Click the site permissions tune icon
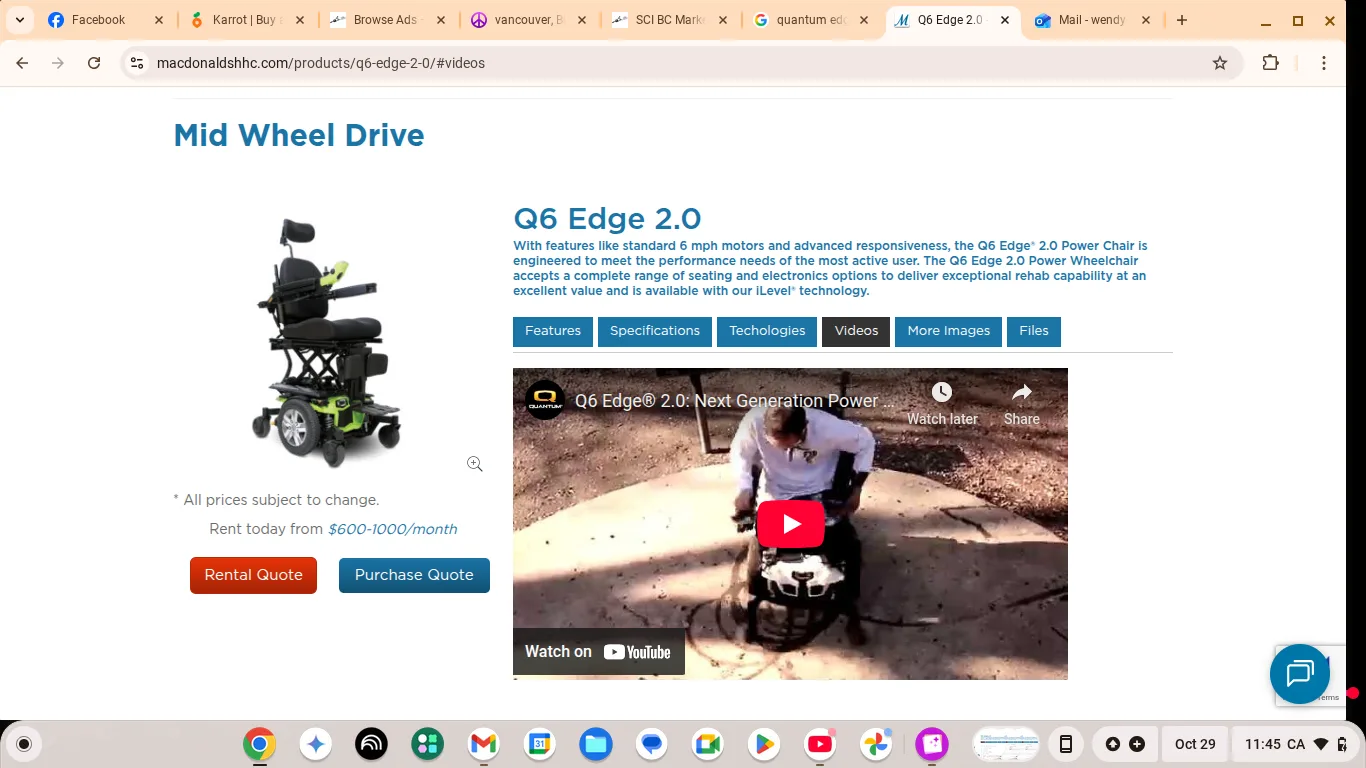Image resolution: width=1366 pixels, height=768 pixels. 135,62
